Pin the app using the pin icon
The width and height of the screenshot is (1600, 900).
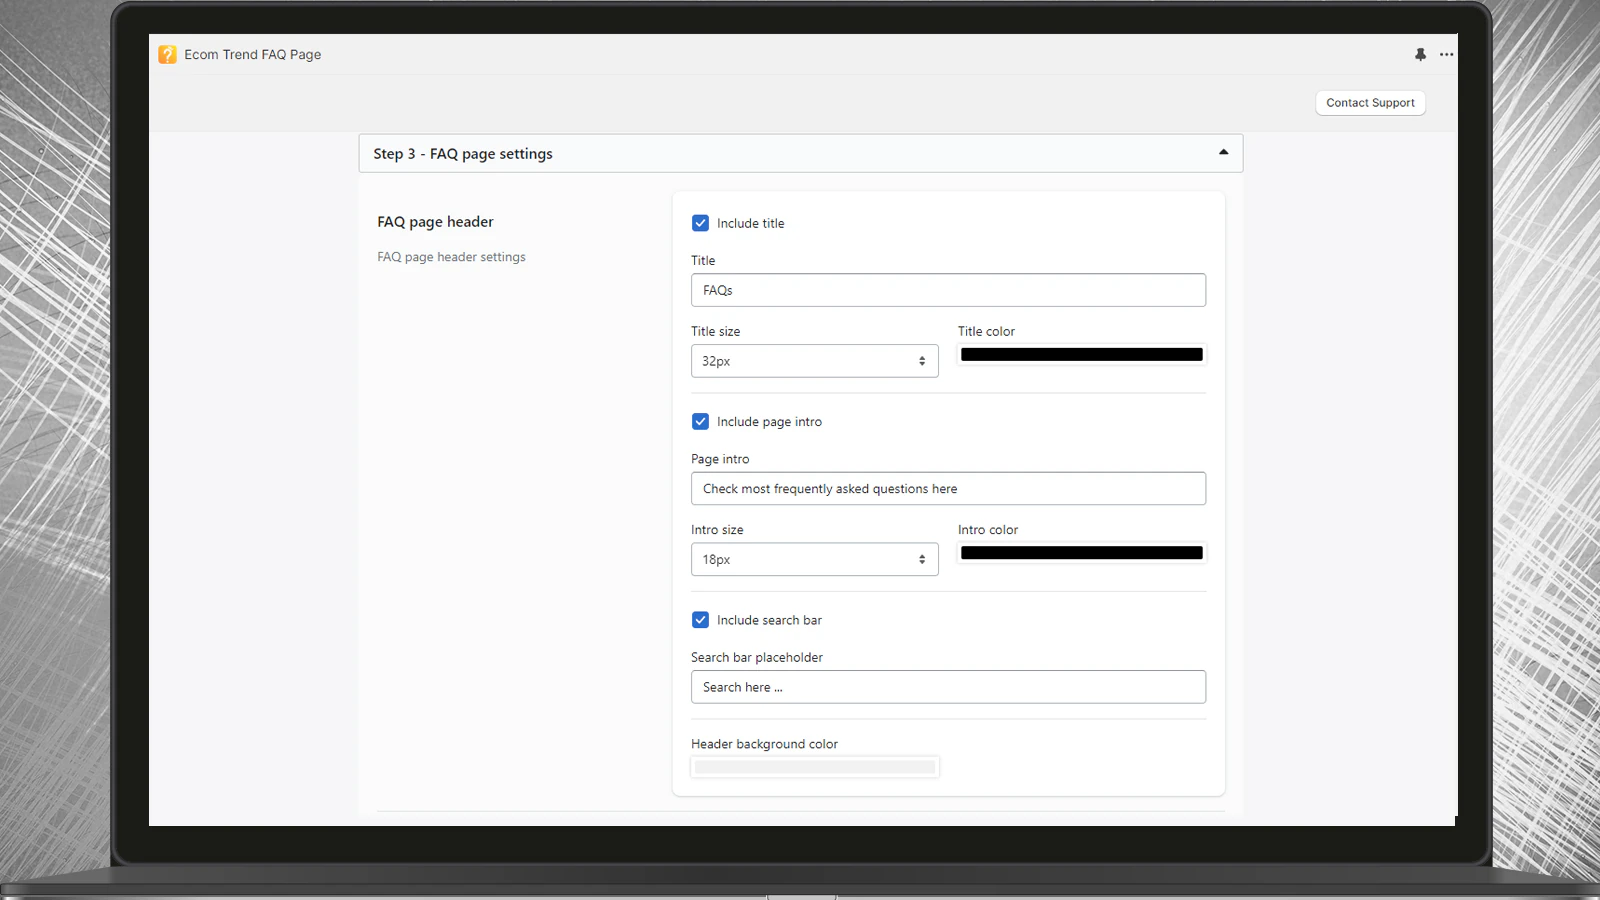1420,54
